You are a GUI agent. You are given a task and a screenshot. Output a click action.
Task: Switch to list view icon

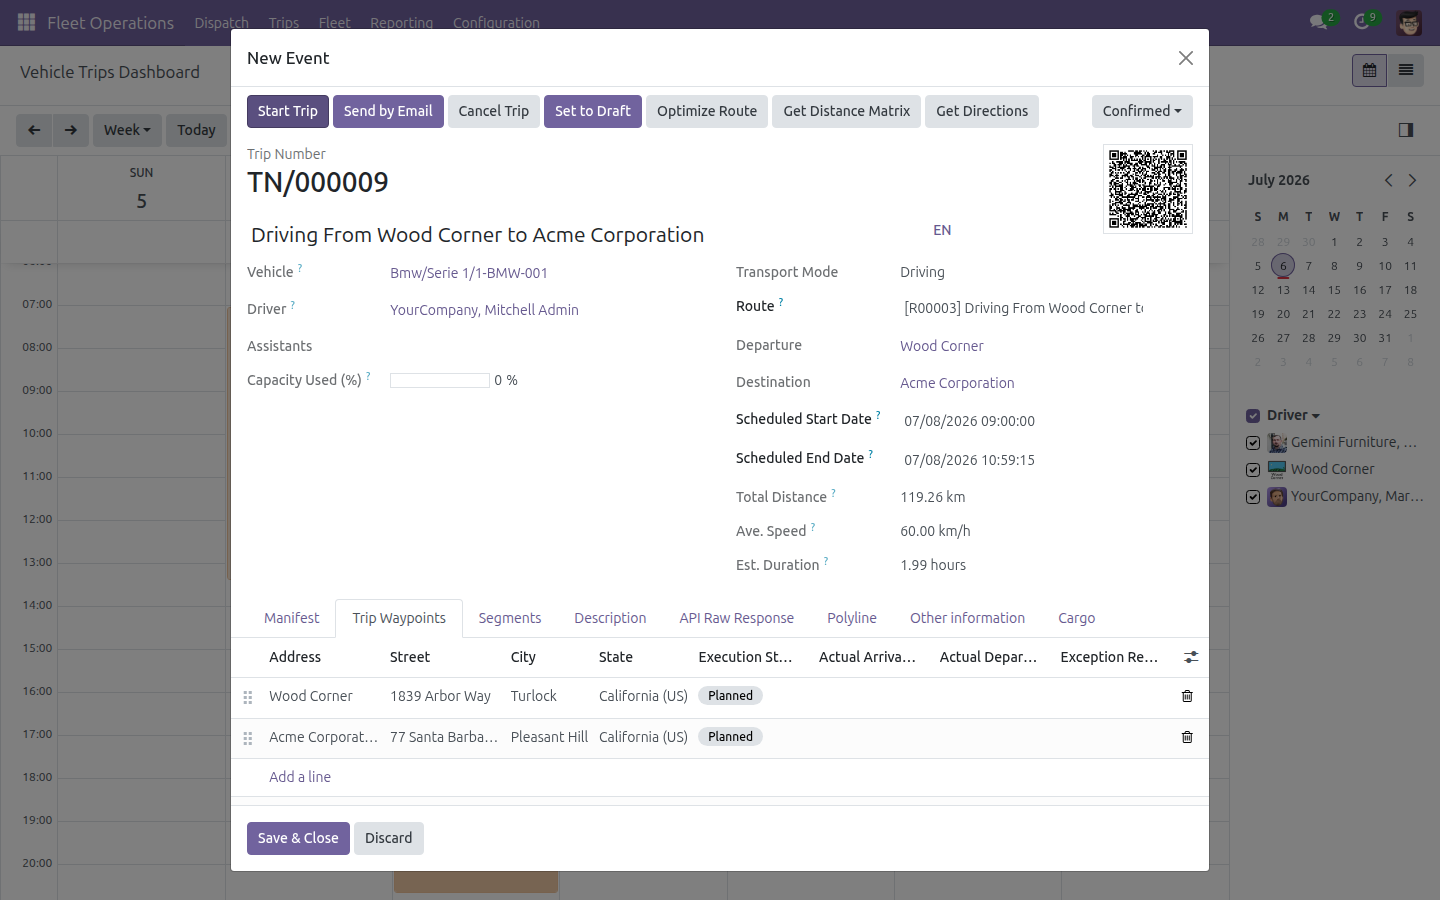click(1405, 70)
